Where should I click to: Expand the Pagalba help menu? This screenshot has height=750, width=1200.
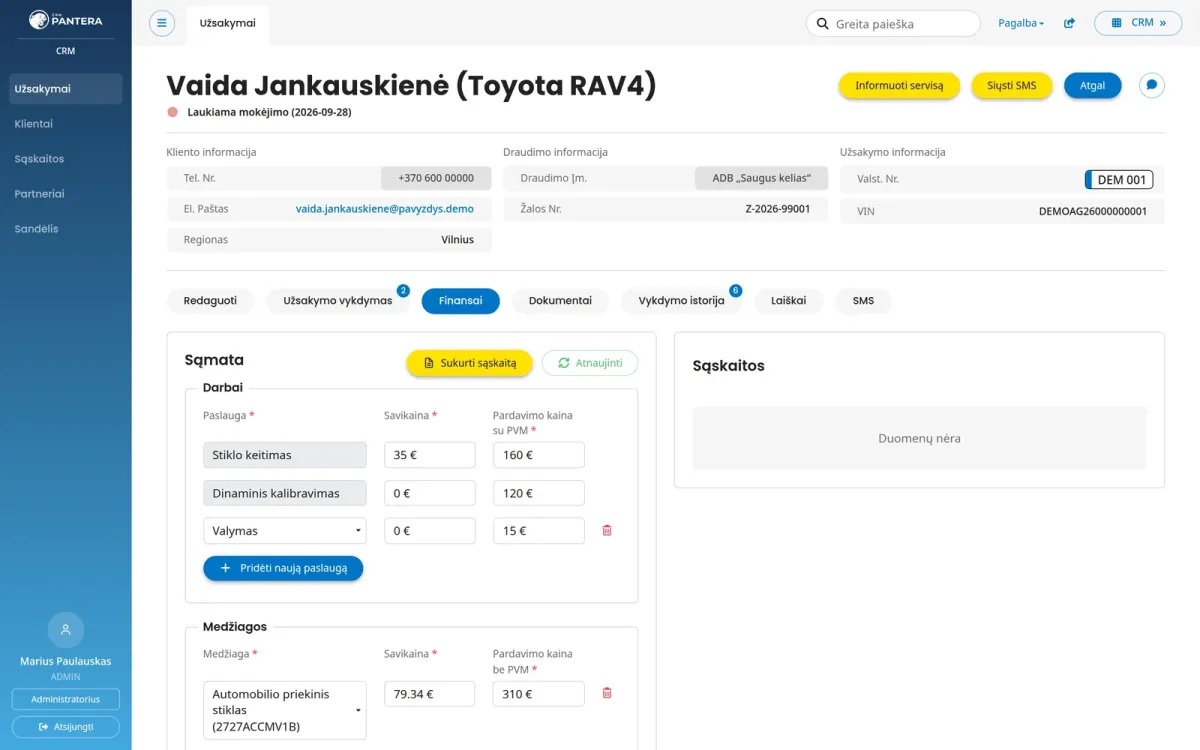click(1021, 23)
